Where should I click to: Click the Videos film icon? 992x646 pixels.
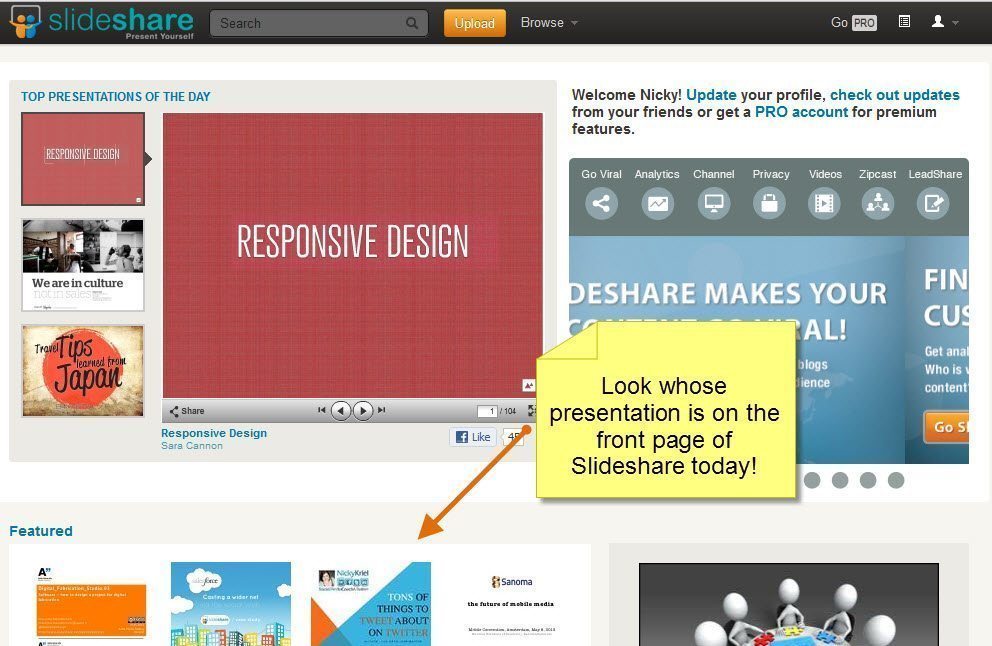(x=824, y=204)
